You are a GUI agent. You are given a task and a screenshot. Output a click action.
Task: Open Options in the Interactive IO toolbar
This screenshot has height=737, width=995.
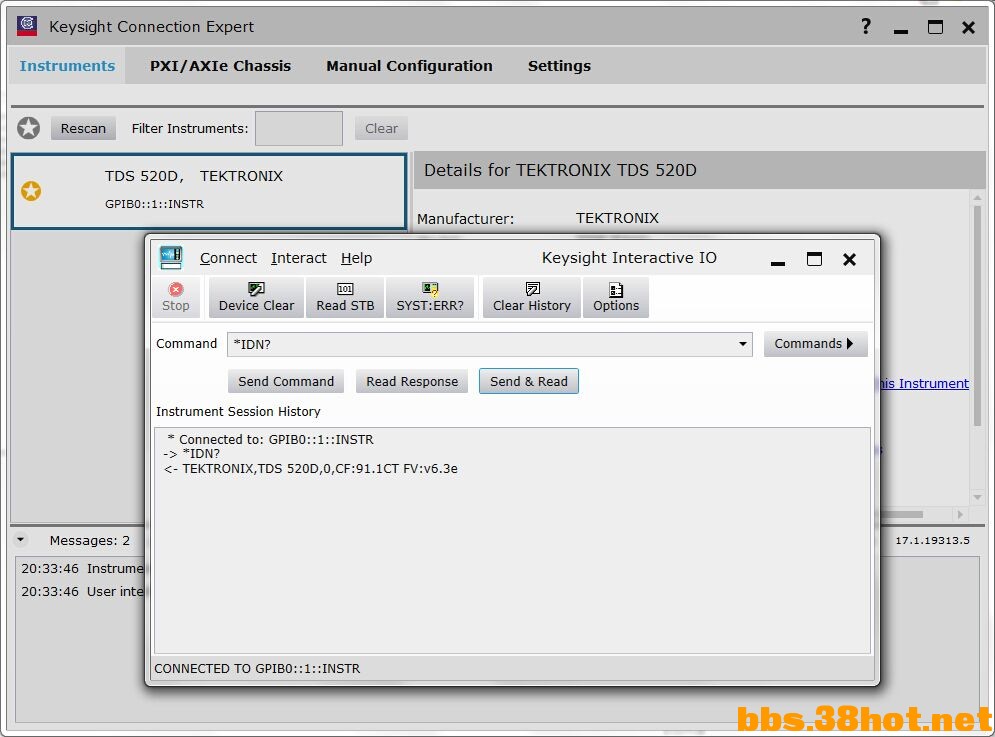click(x=616, y=297)
